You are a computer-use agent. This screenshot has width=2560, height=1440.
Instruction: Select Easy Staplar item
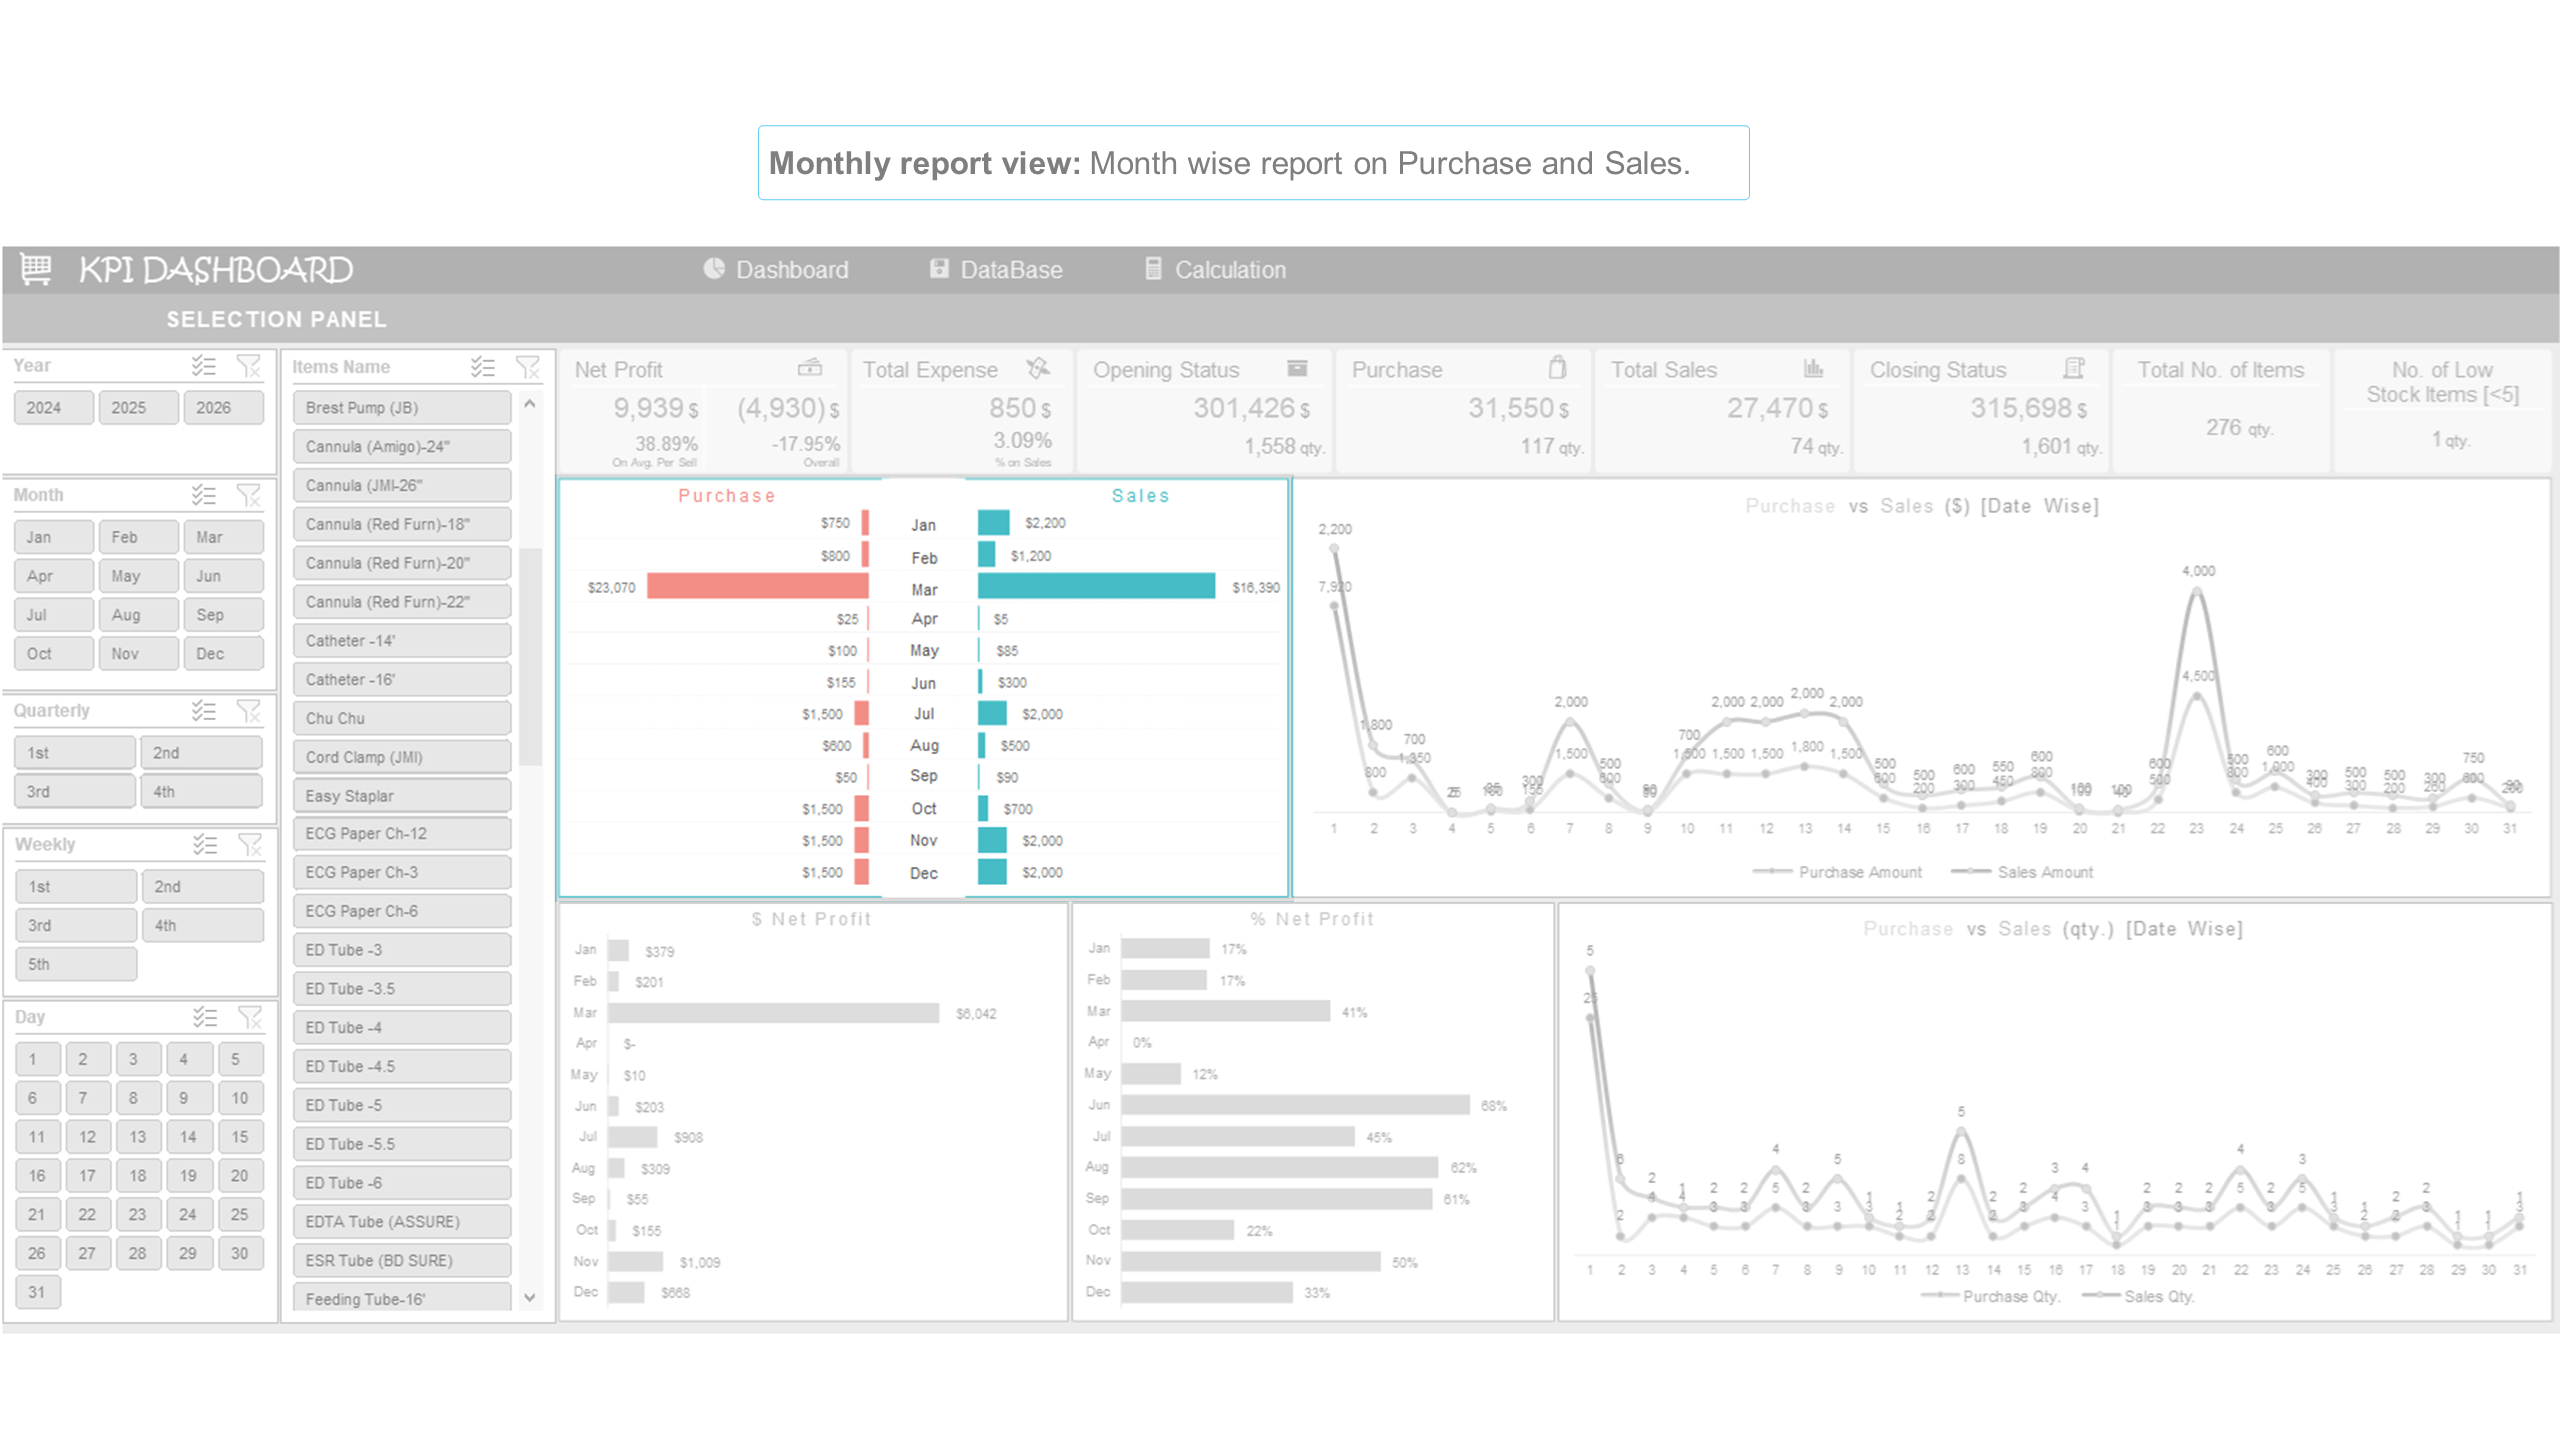coord(402,796)
